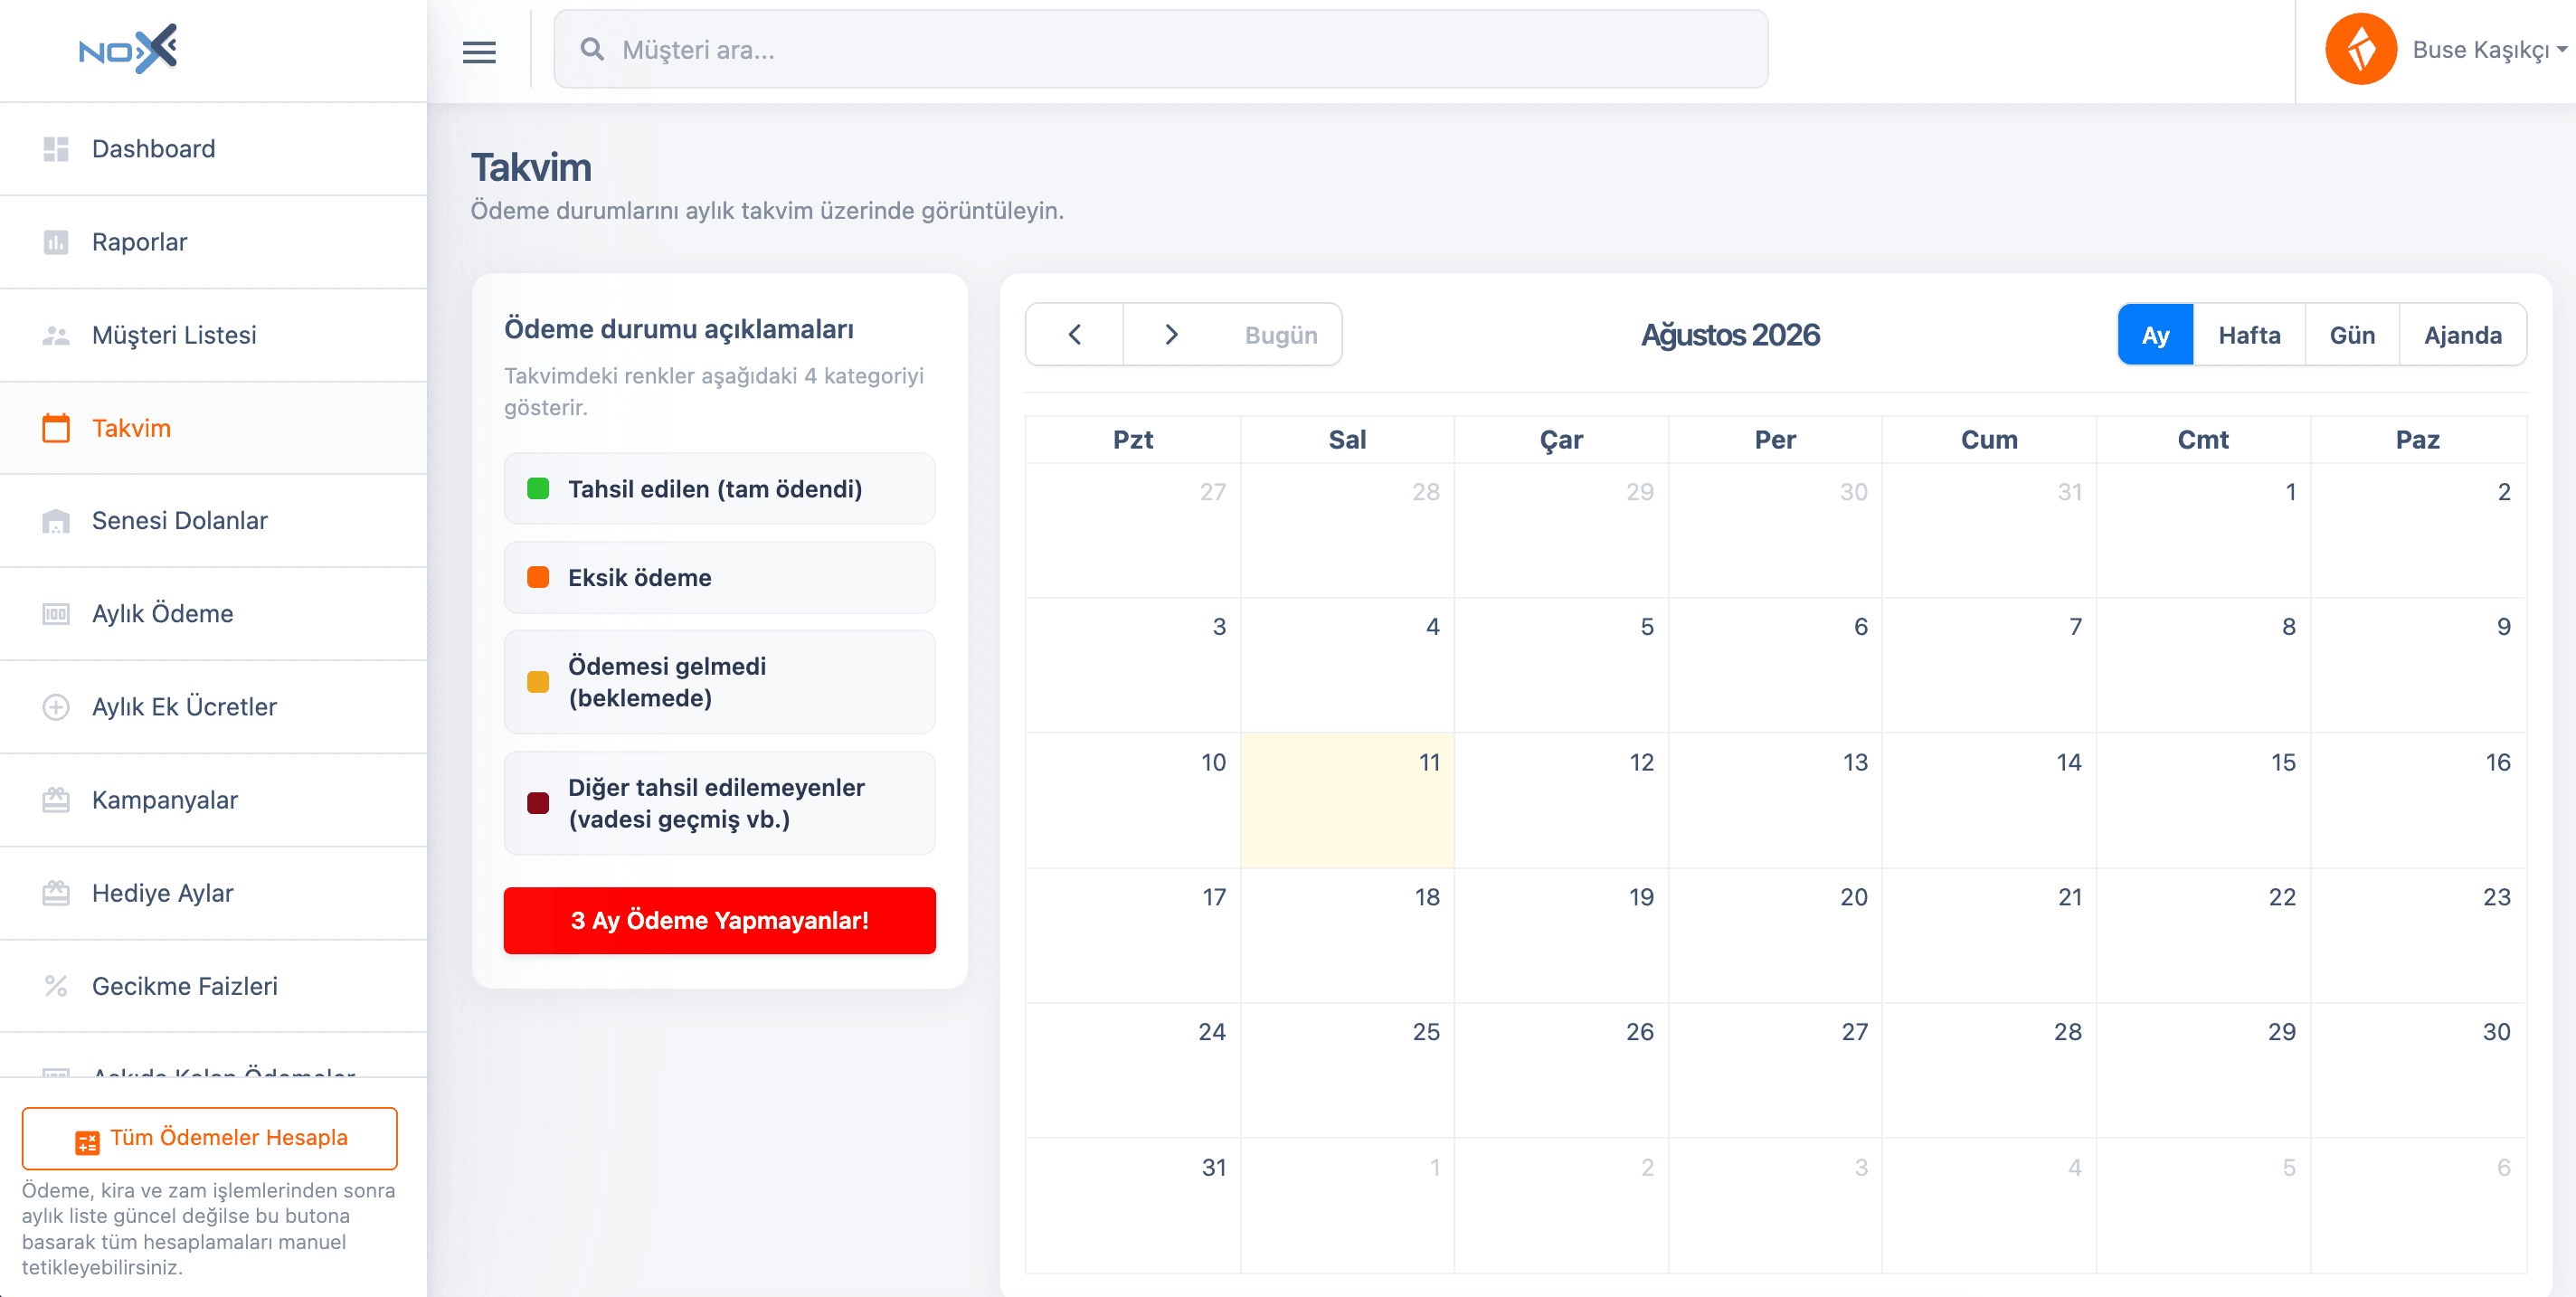2576x1297 pixels.
Task: Click the Aylık Ek Ücretler plus icon
Action: point(56,707)
